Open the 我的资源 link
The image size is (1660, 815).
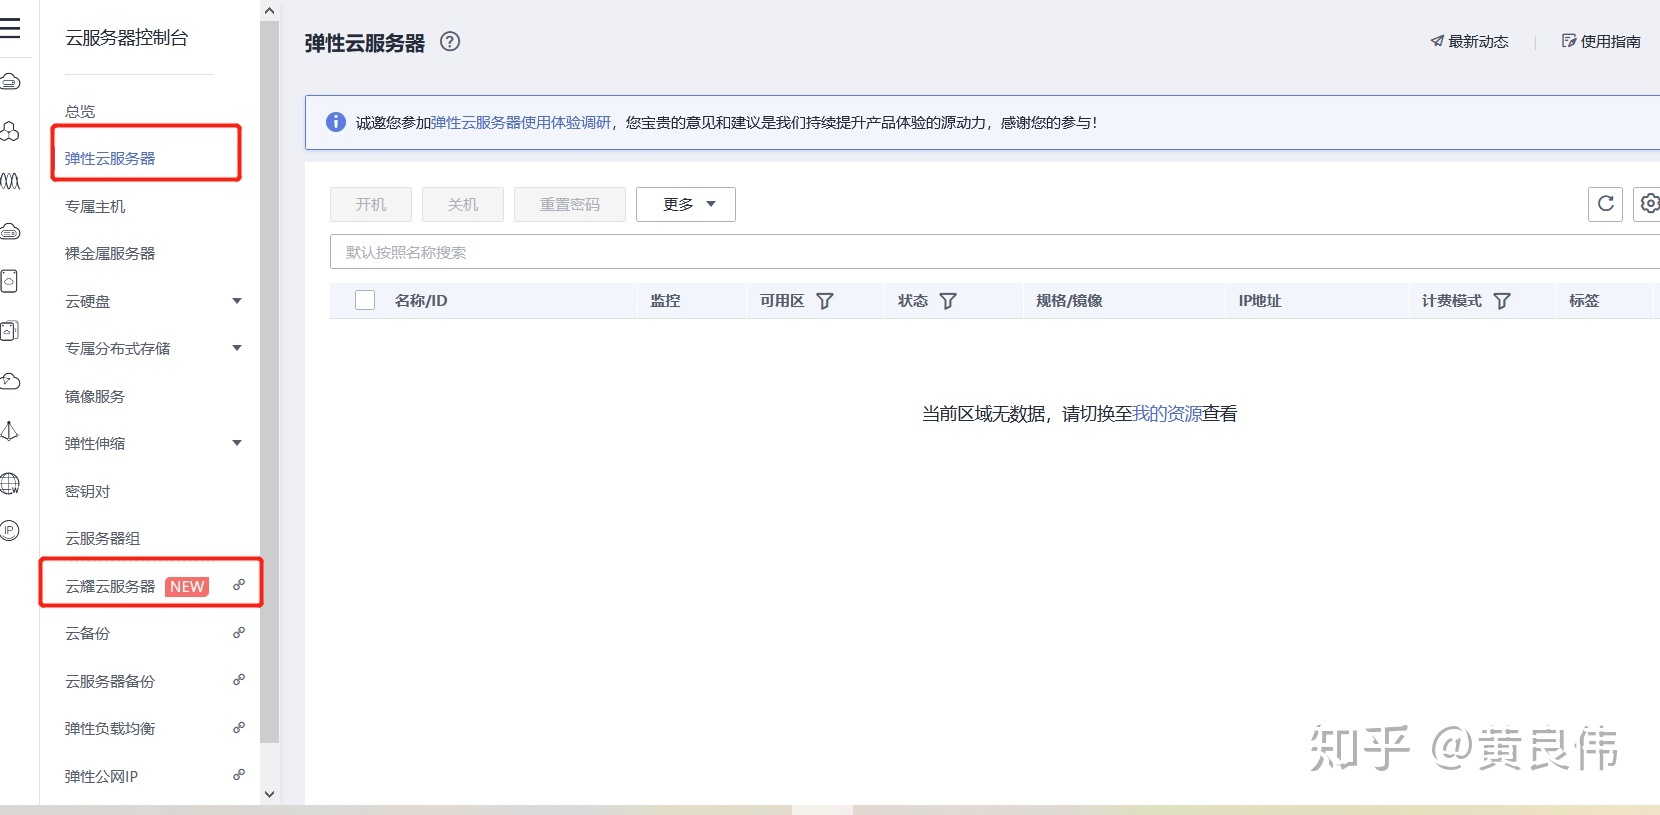(x=1167, y=414)
